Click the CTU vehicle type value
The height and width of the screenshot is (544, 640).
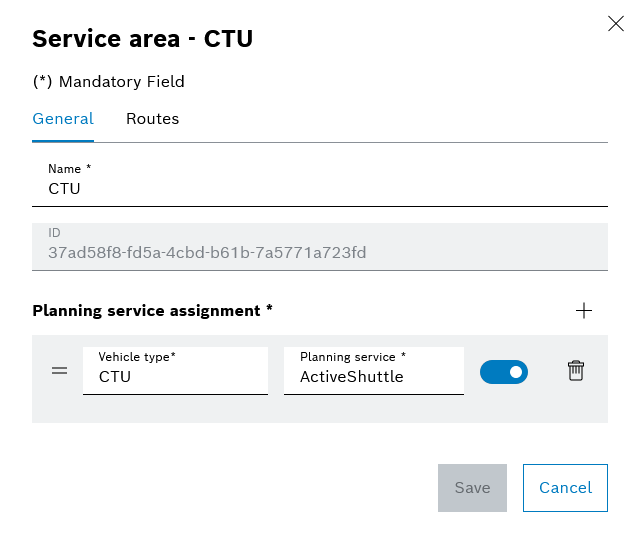(115, 377)
